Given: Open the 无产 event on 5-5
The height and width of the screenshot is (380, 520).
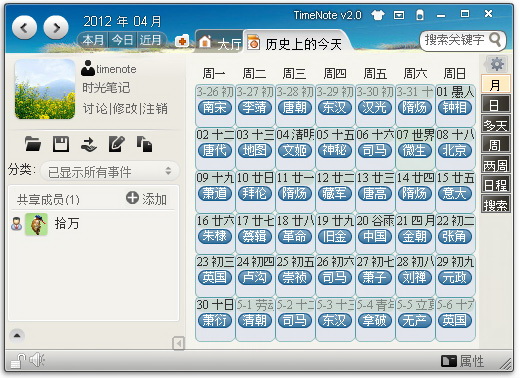Looking at the screenshot, I should pyautogui.click(x=415, y=321).
